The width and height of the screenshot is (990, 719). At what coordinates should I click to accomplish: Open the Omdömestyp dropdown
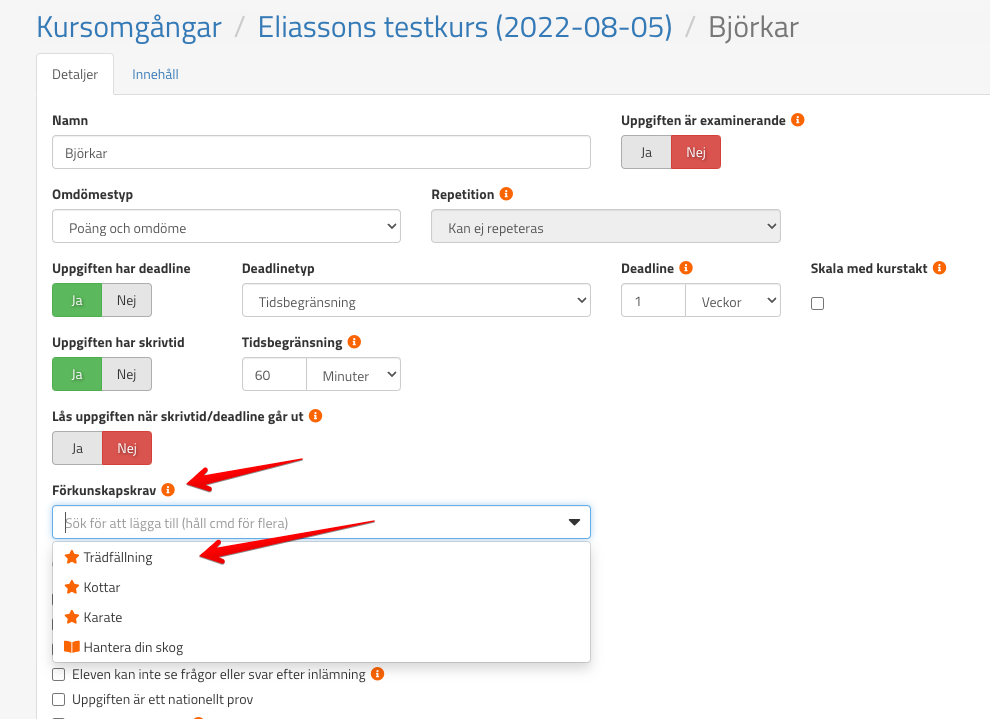click(x=226, y=227)
